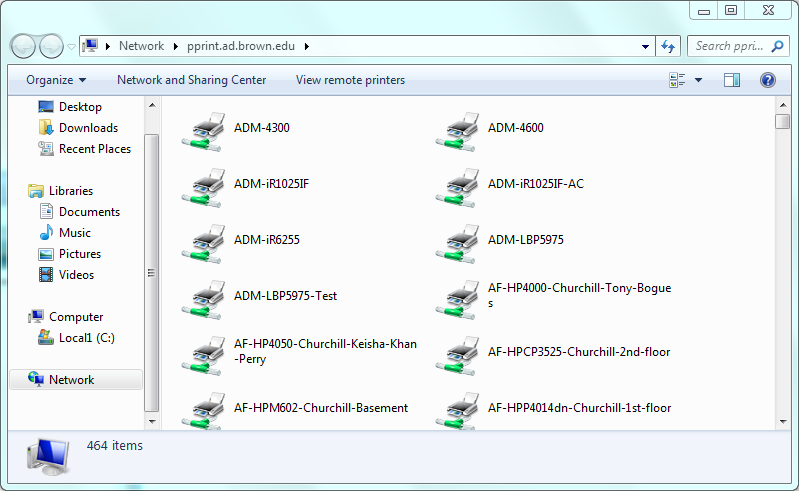Screen dimensions: 799x491
Task: Click the ADM-iR6255 printer name
Action: (x=267, y=240)
